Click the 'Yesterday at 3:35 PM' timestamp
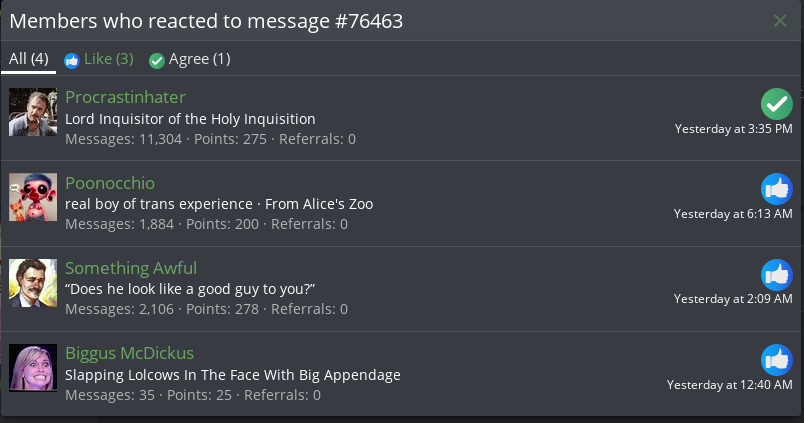The image size is (804, 423). coord(733,129)
